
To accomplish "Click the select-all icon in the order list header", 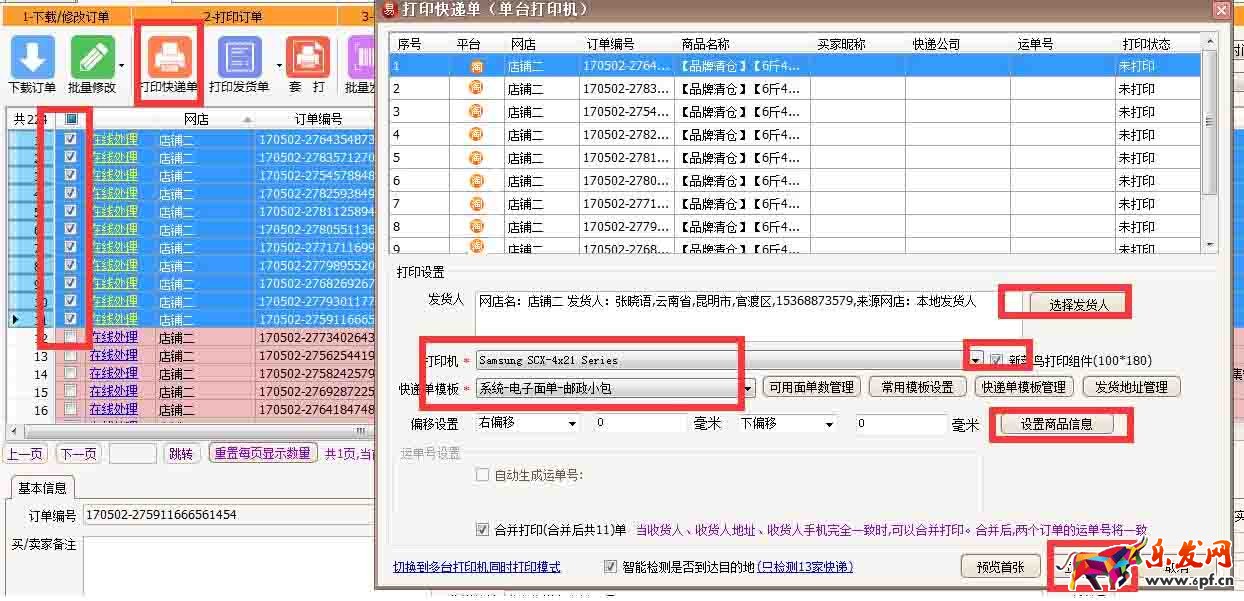I will click(70, 119).
